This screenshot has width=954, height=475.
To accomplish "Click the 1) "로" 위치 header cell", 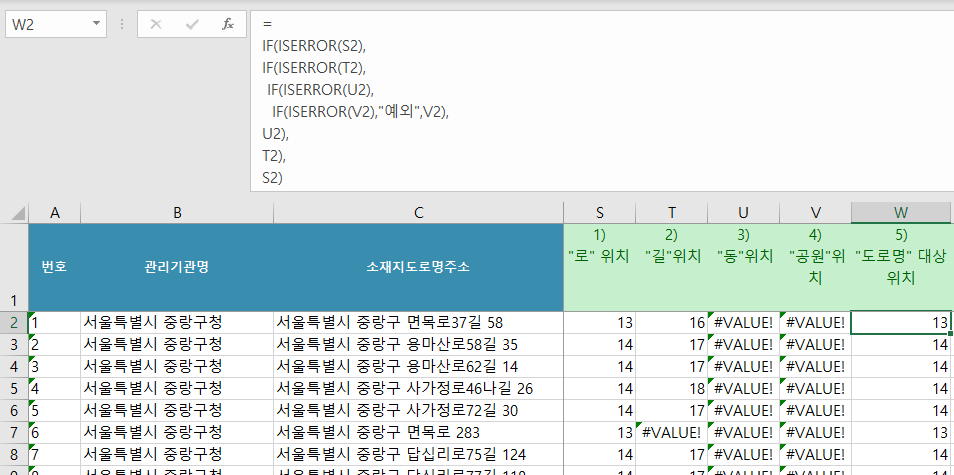I will [600, 268].
